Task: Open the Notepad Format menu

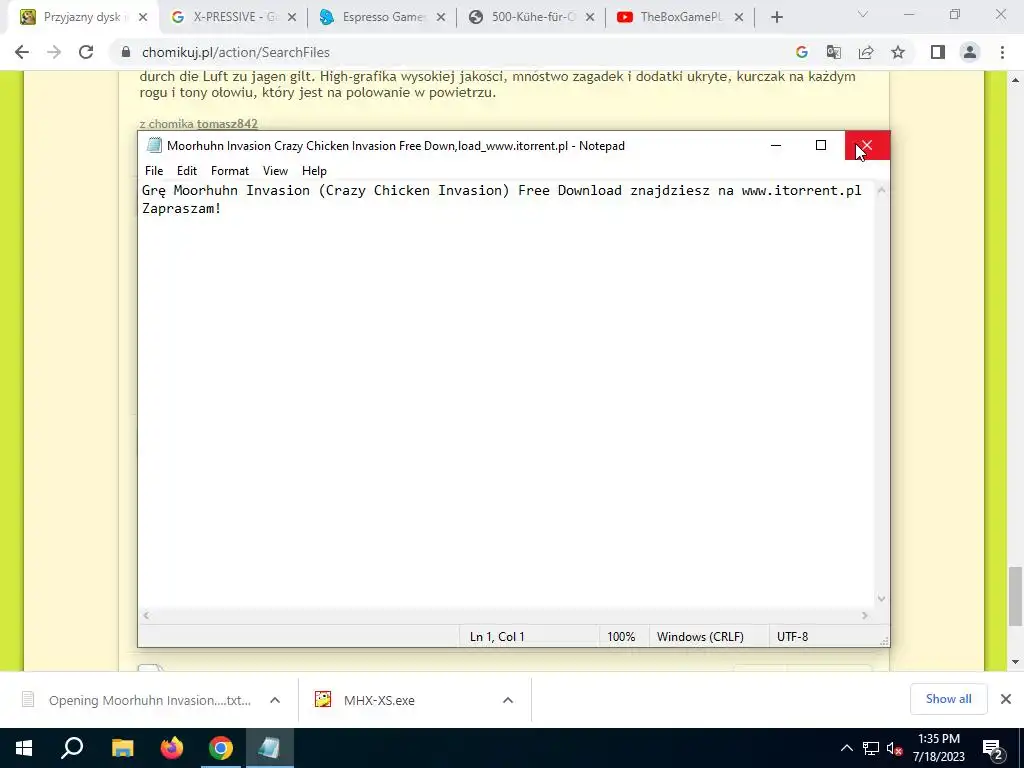Action: coord(230,170)
